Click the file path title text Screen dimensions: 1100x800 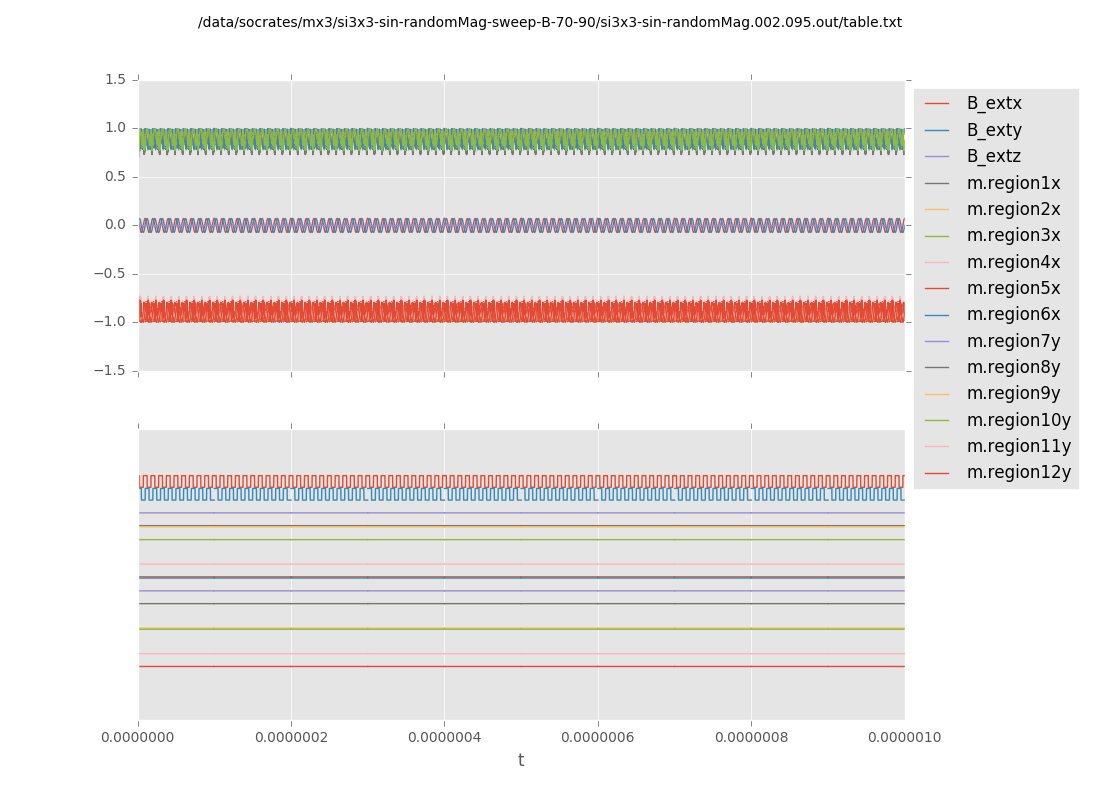tap(549, 23)
